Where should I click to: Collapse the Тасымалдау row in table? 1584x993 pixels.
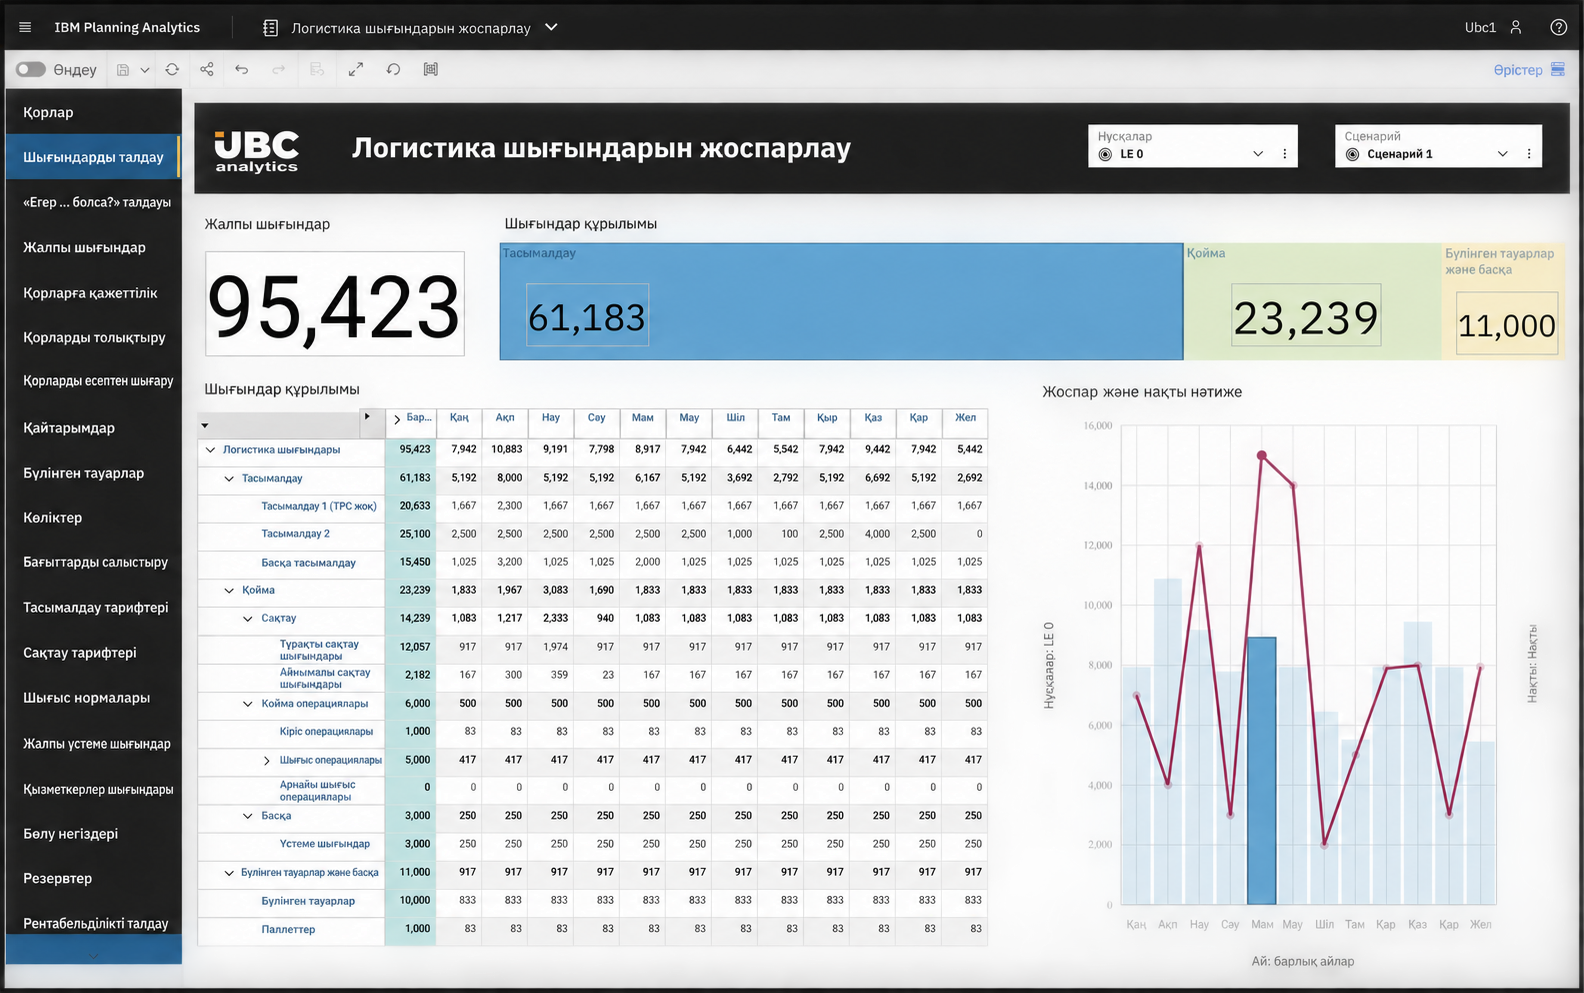point(229,479)
